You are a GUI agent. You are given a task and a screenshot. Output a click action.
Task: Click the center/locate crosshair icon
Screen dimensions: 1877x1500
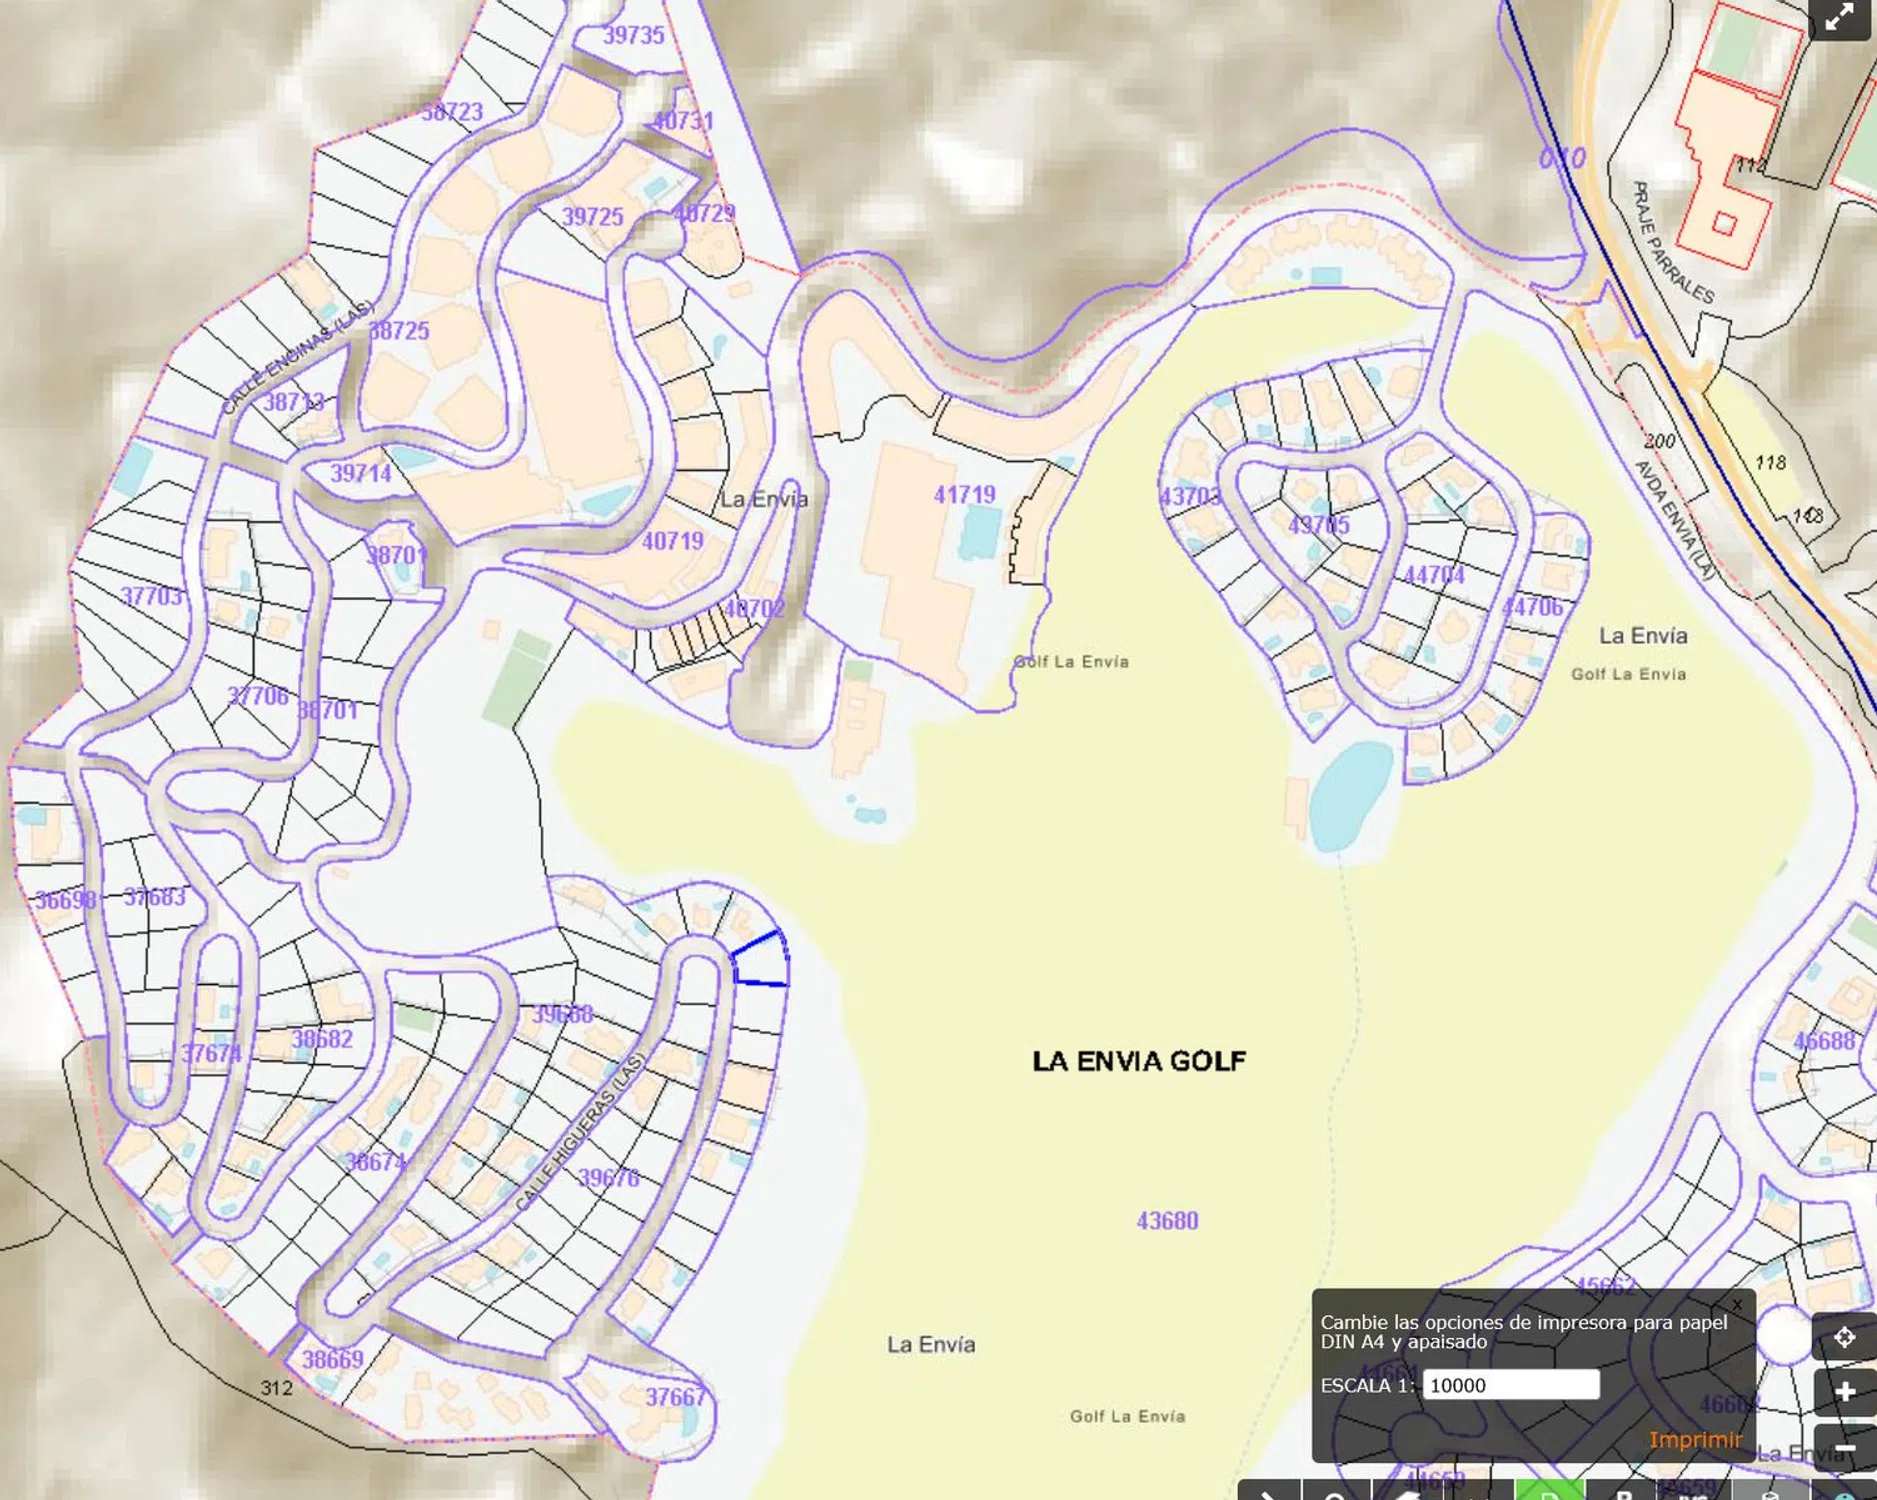coord(1844,1337)
